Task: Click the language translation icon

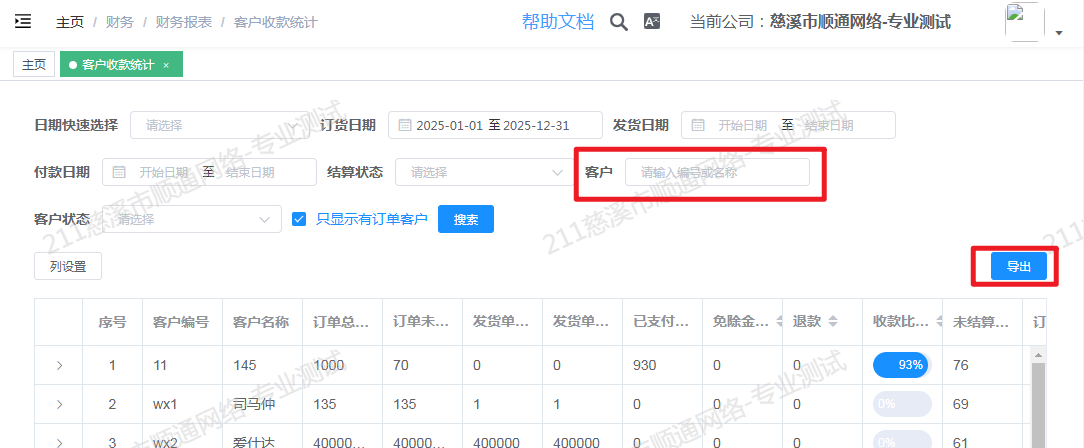Action: 652,22
